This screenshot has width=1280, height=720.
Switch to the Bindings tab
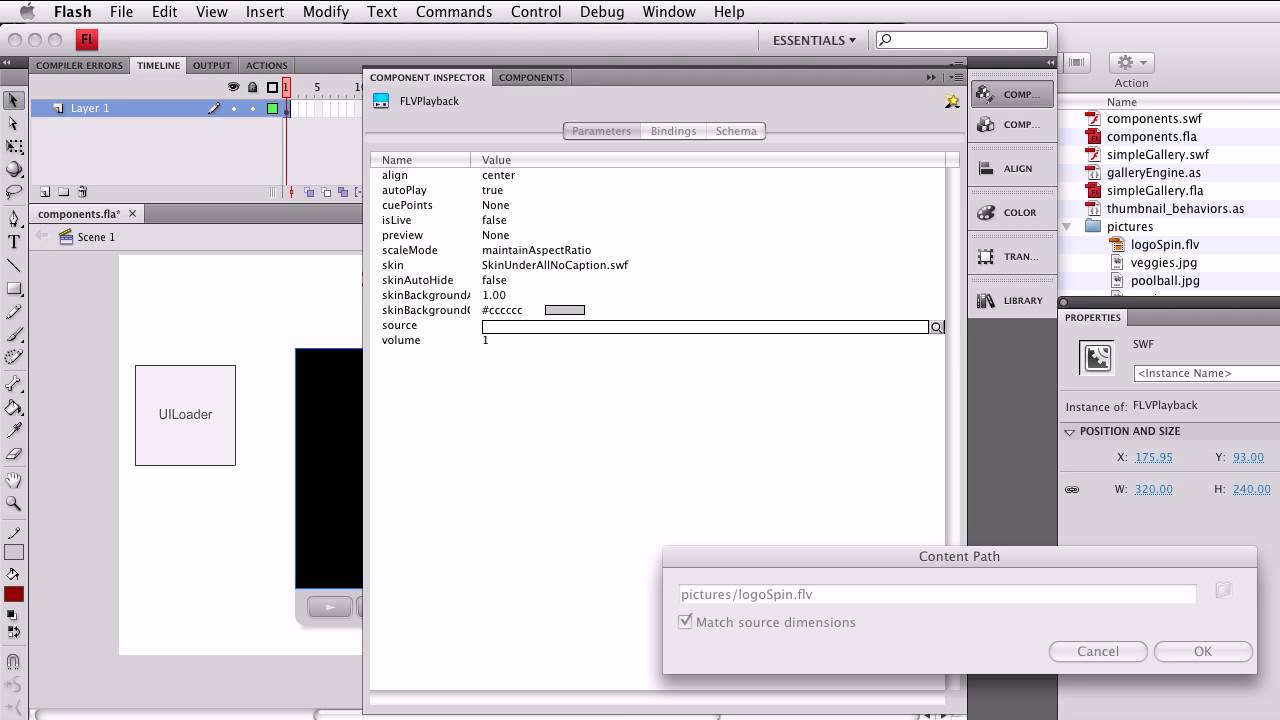[673, 131]
